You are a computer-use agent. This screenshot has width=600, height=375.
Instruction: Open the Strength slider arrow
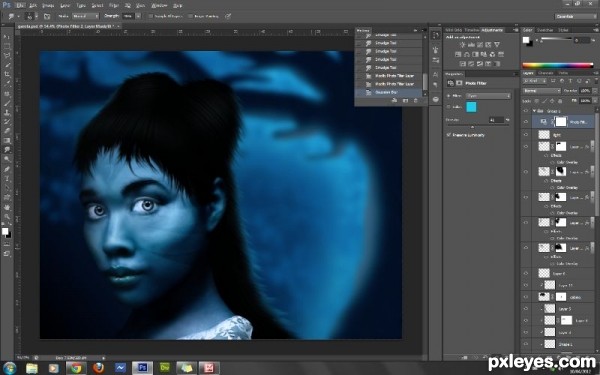click(138, 16)
